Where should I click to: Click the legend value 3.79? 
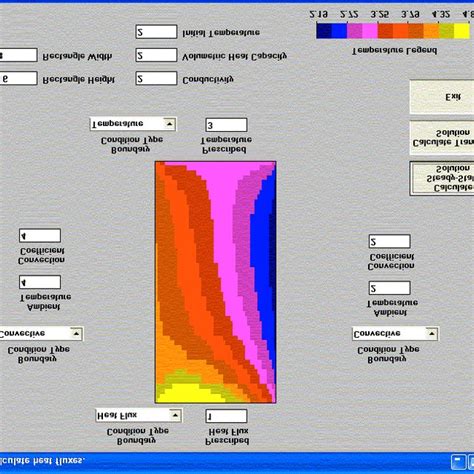410,14
